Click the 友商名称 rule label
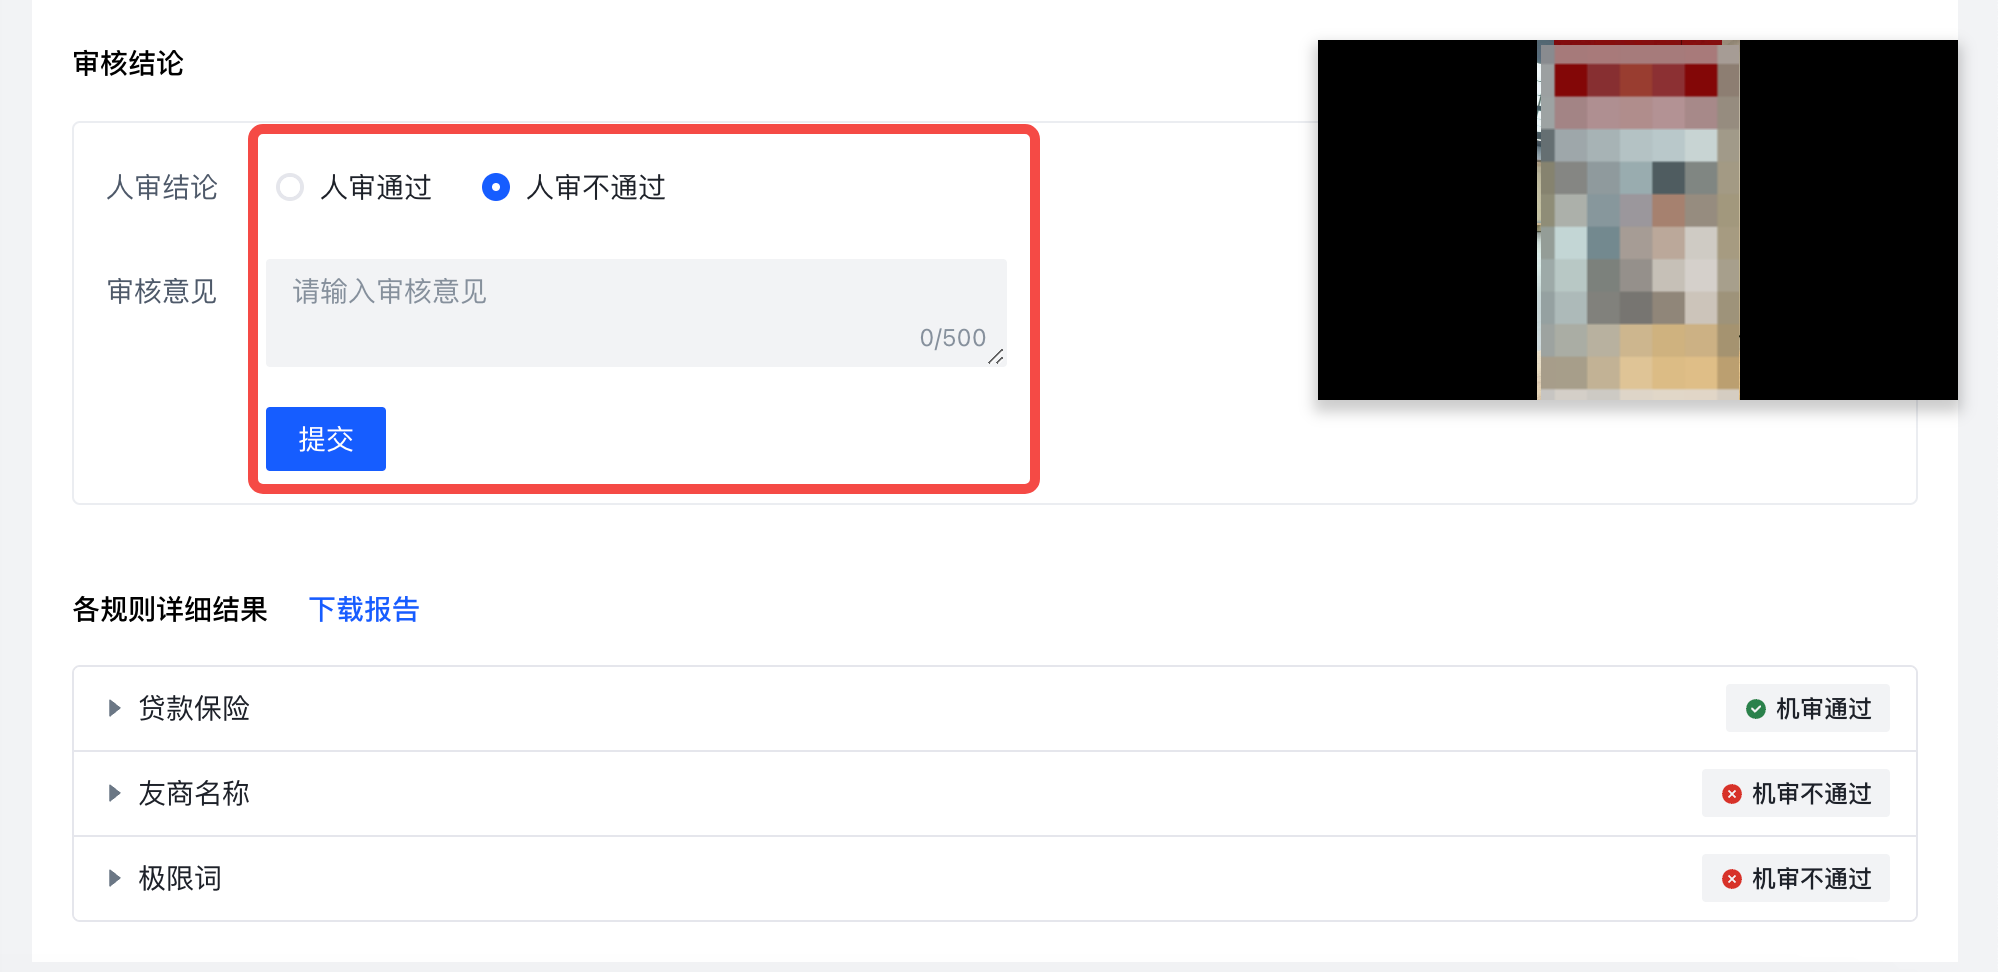Image resolution: width=1998 pixels, height=972 pixels. pyautogui.click(x=194, y=793)
